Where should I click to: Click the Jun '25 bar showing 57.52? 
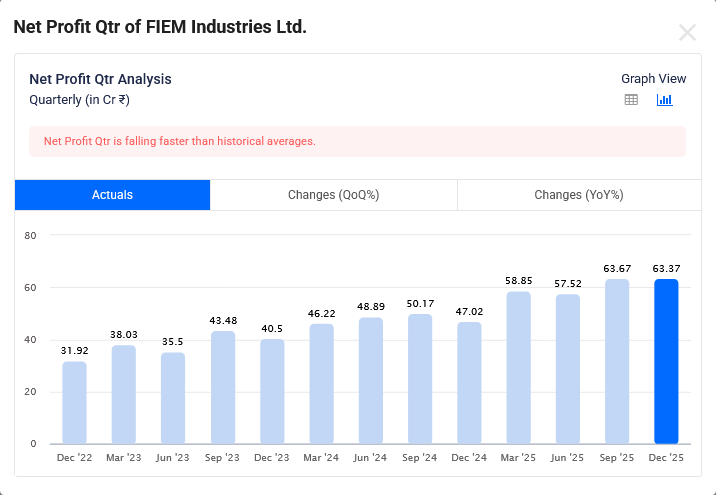(568, 370)
